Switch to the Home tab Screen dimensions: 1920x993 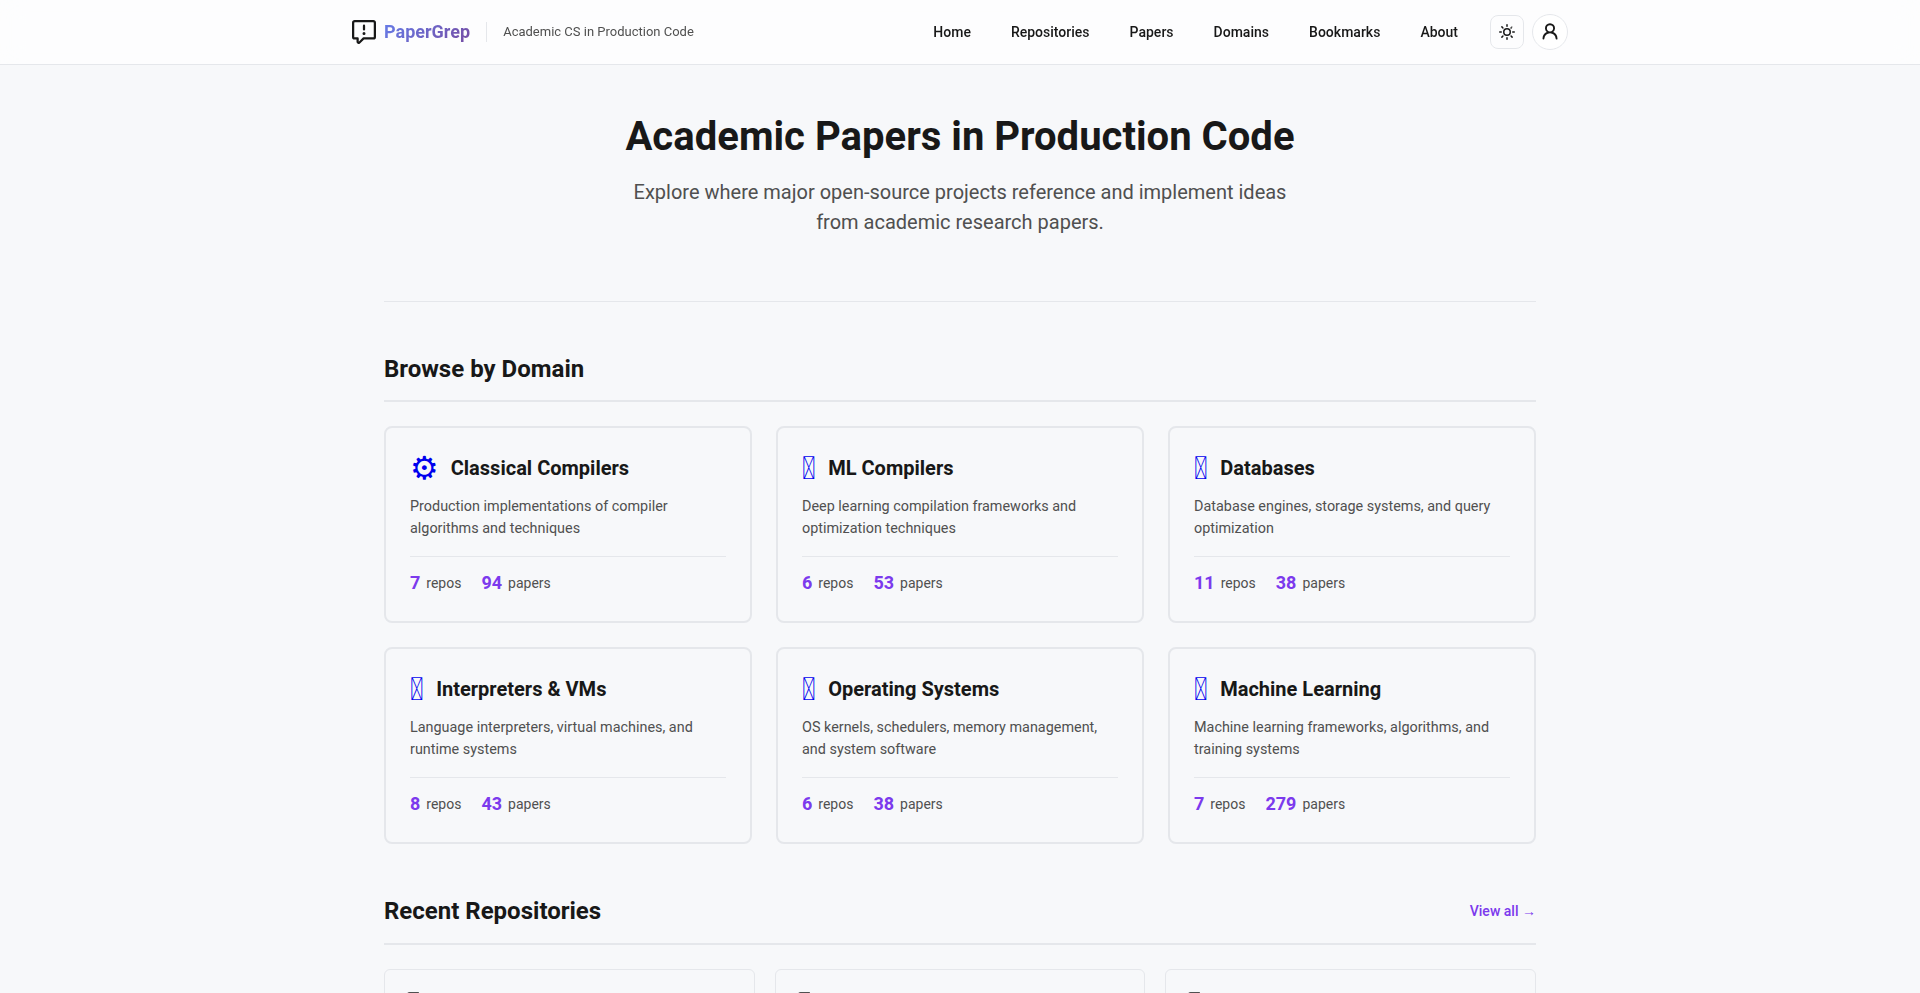click(951, 32)
